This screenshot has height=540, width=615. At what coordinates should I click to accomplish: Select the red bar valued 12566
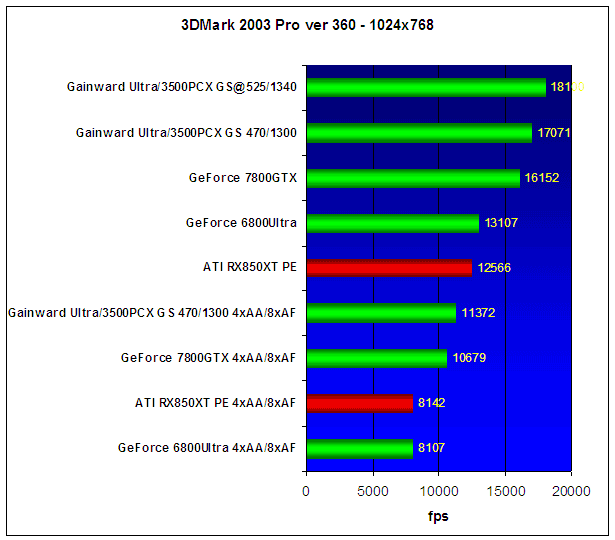click(x=389, y=268)
